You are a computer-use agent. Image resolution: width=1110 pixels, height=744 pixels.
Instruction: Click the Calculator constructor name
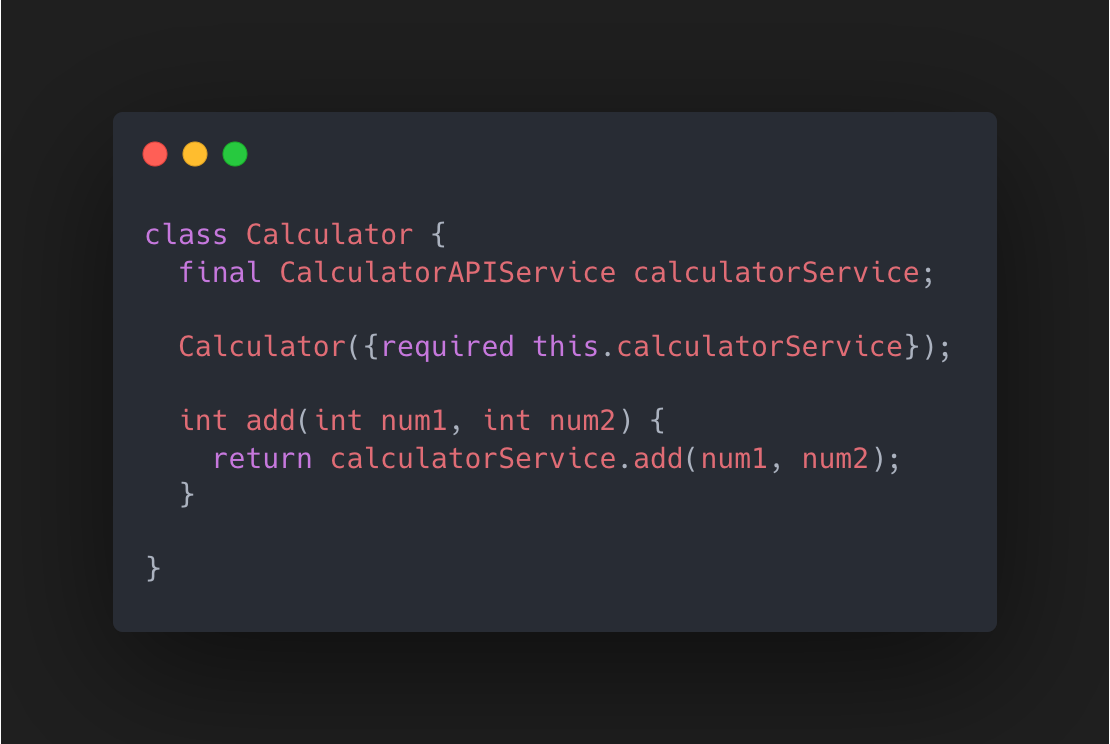click(263, 347)
